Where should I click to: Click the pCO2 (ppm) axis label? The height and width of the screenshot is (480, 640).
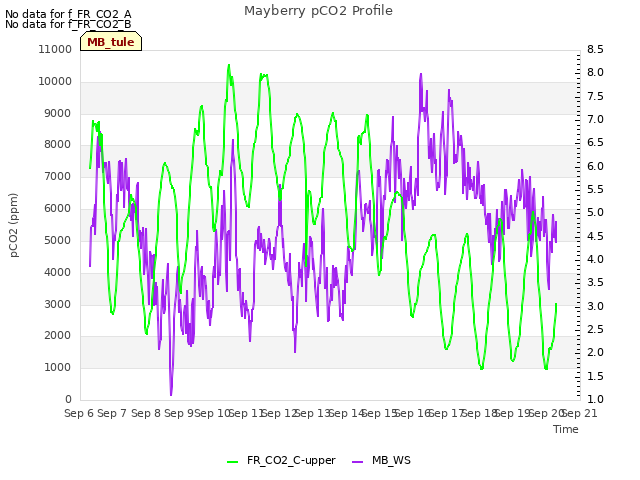[x=14, y=225]
